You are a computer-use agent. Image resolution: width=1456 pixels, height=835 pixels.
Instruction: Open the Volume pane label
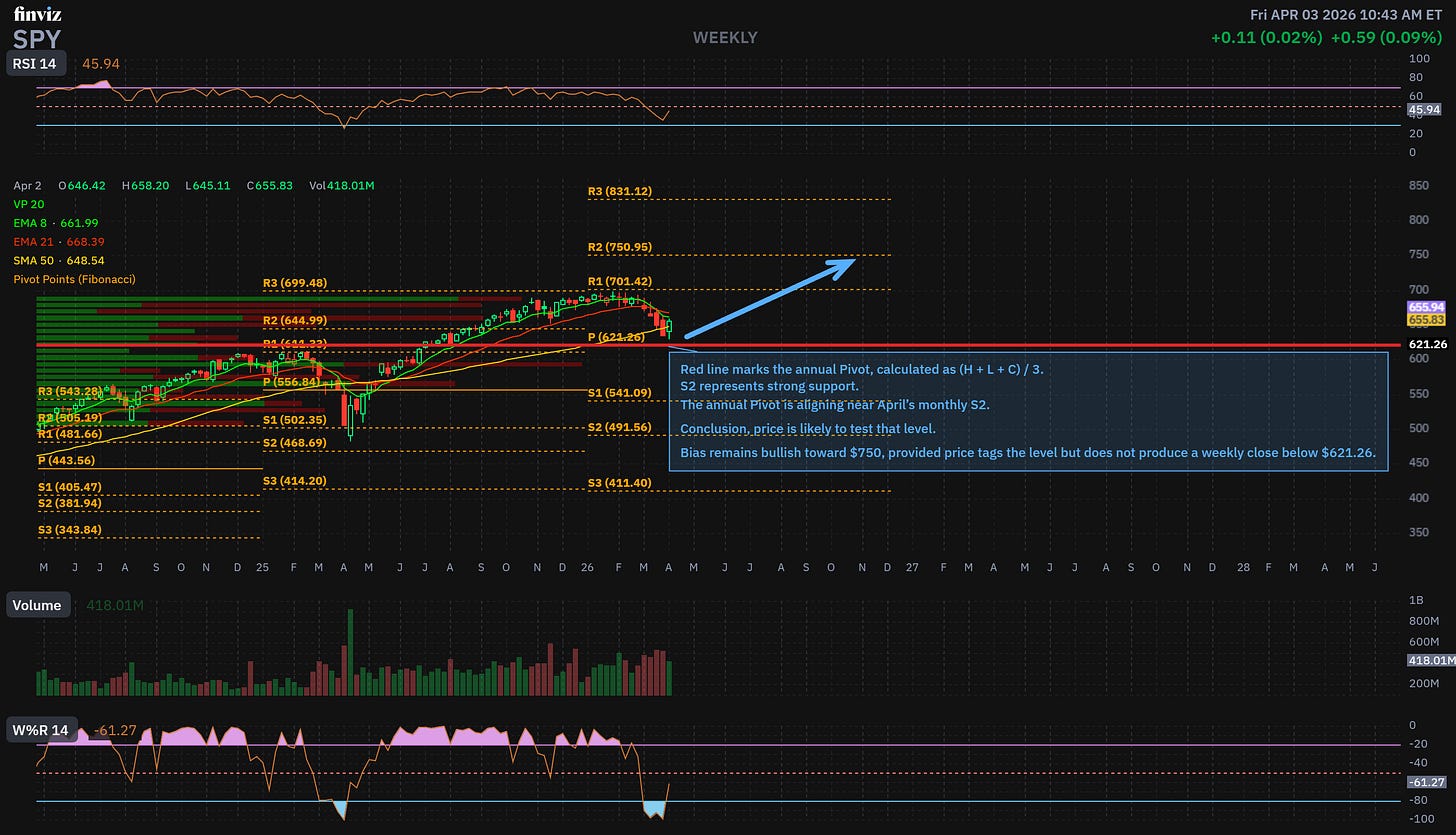tap(38, 605)
